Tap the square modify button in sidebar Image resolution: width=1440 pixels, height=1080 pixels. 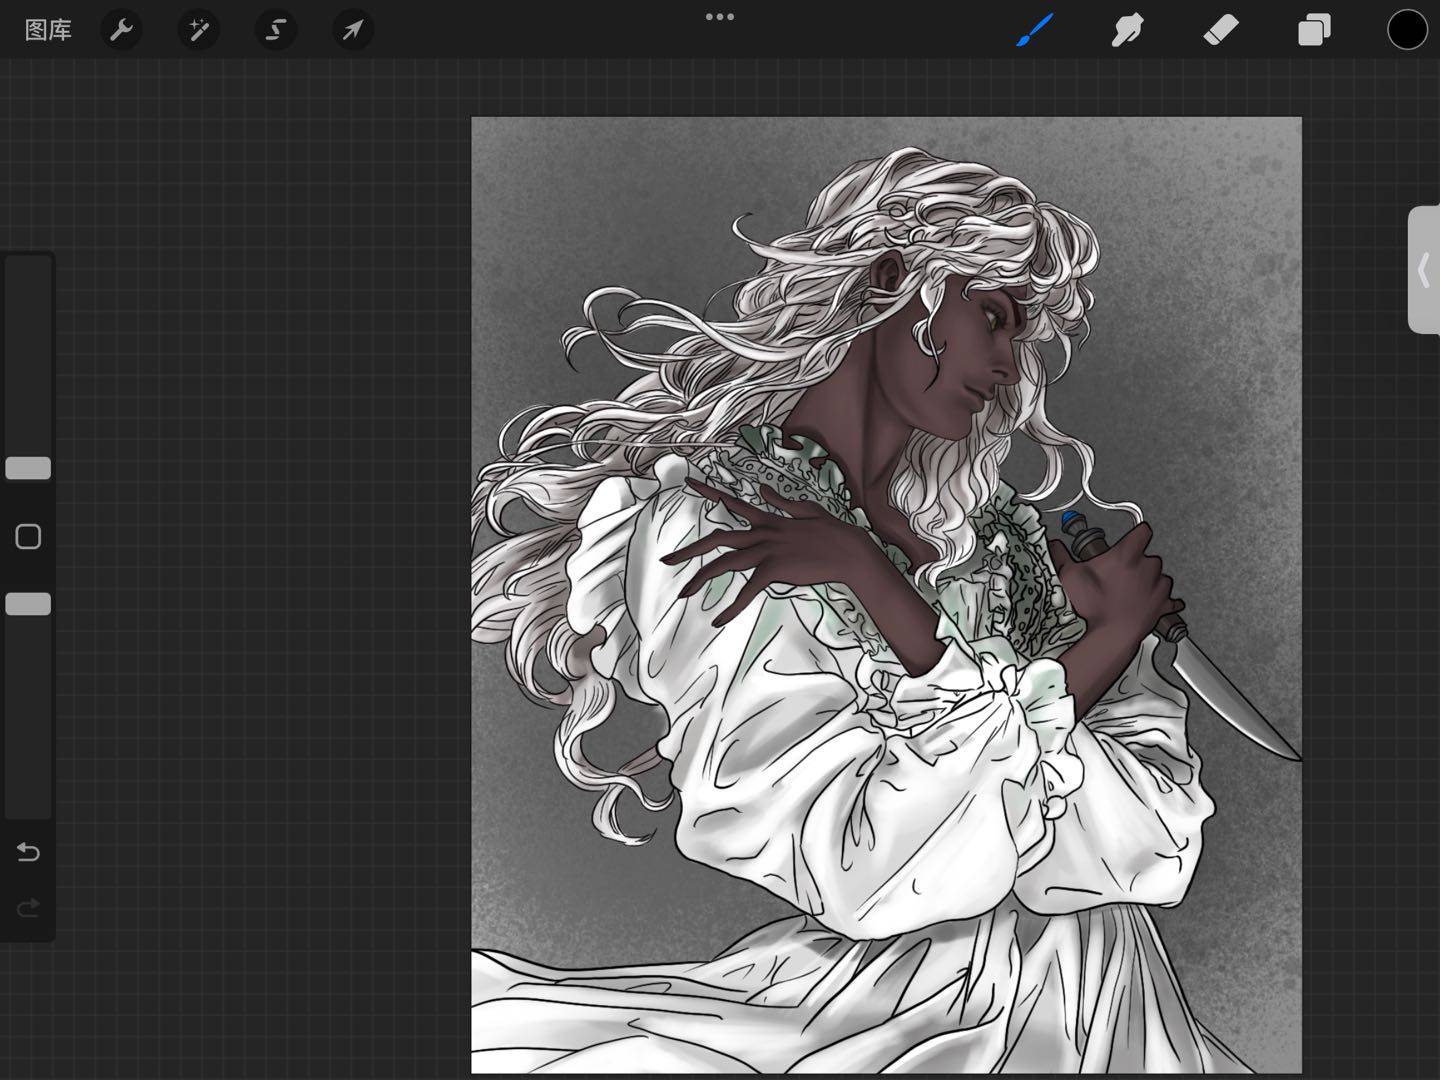[x=28, y=537]
